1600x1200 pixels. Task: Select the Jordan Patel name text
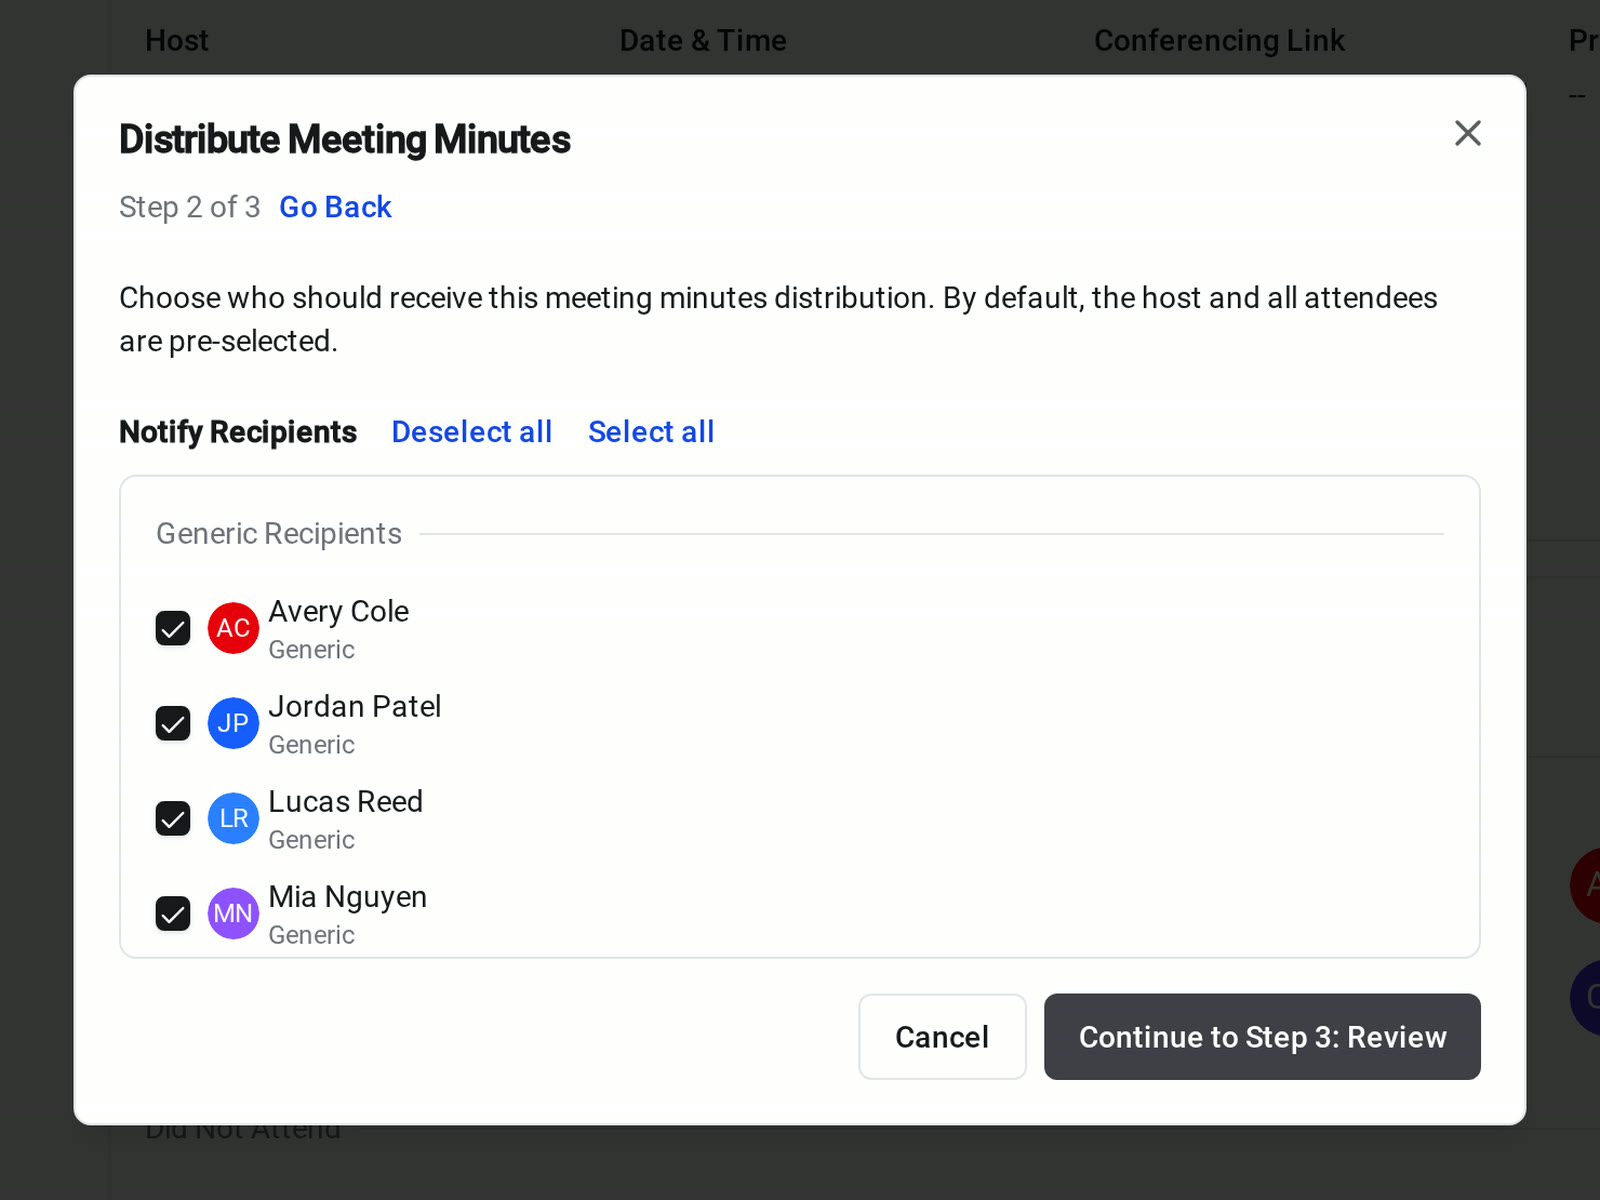point(355,706)
